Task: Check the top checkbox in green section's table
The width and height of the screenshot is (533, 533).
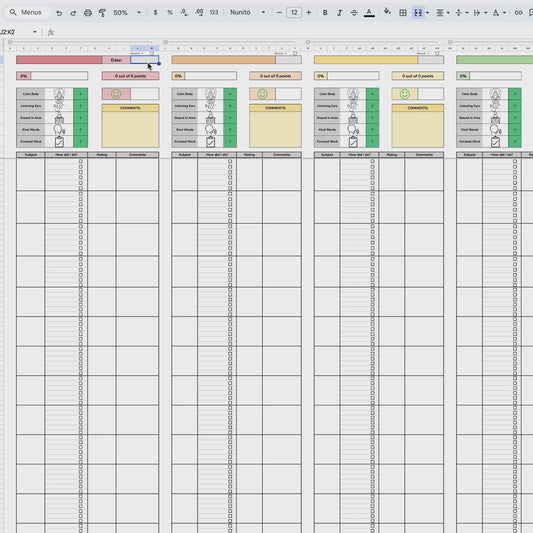Action: 515,161
